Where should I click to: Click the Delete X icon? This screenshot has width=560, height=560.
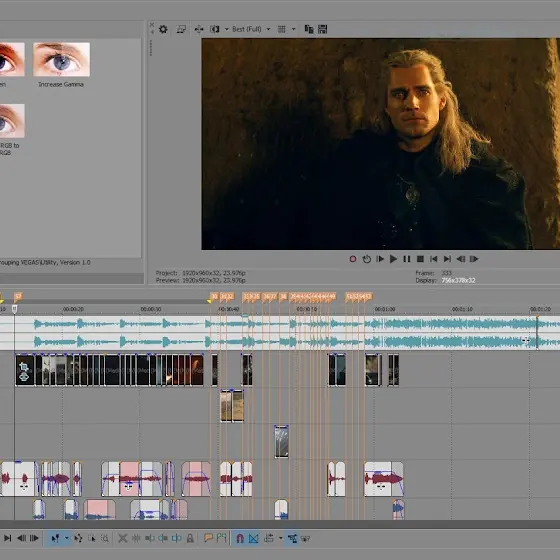(x=122, y=538)
